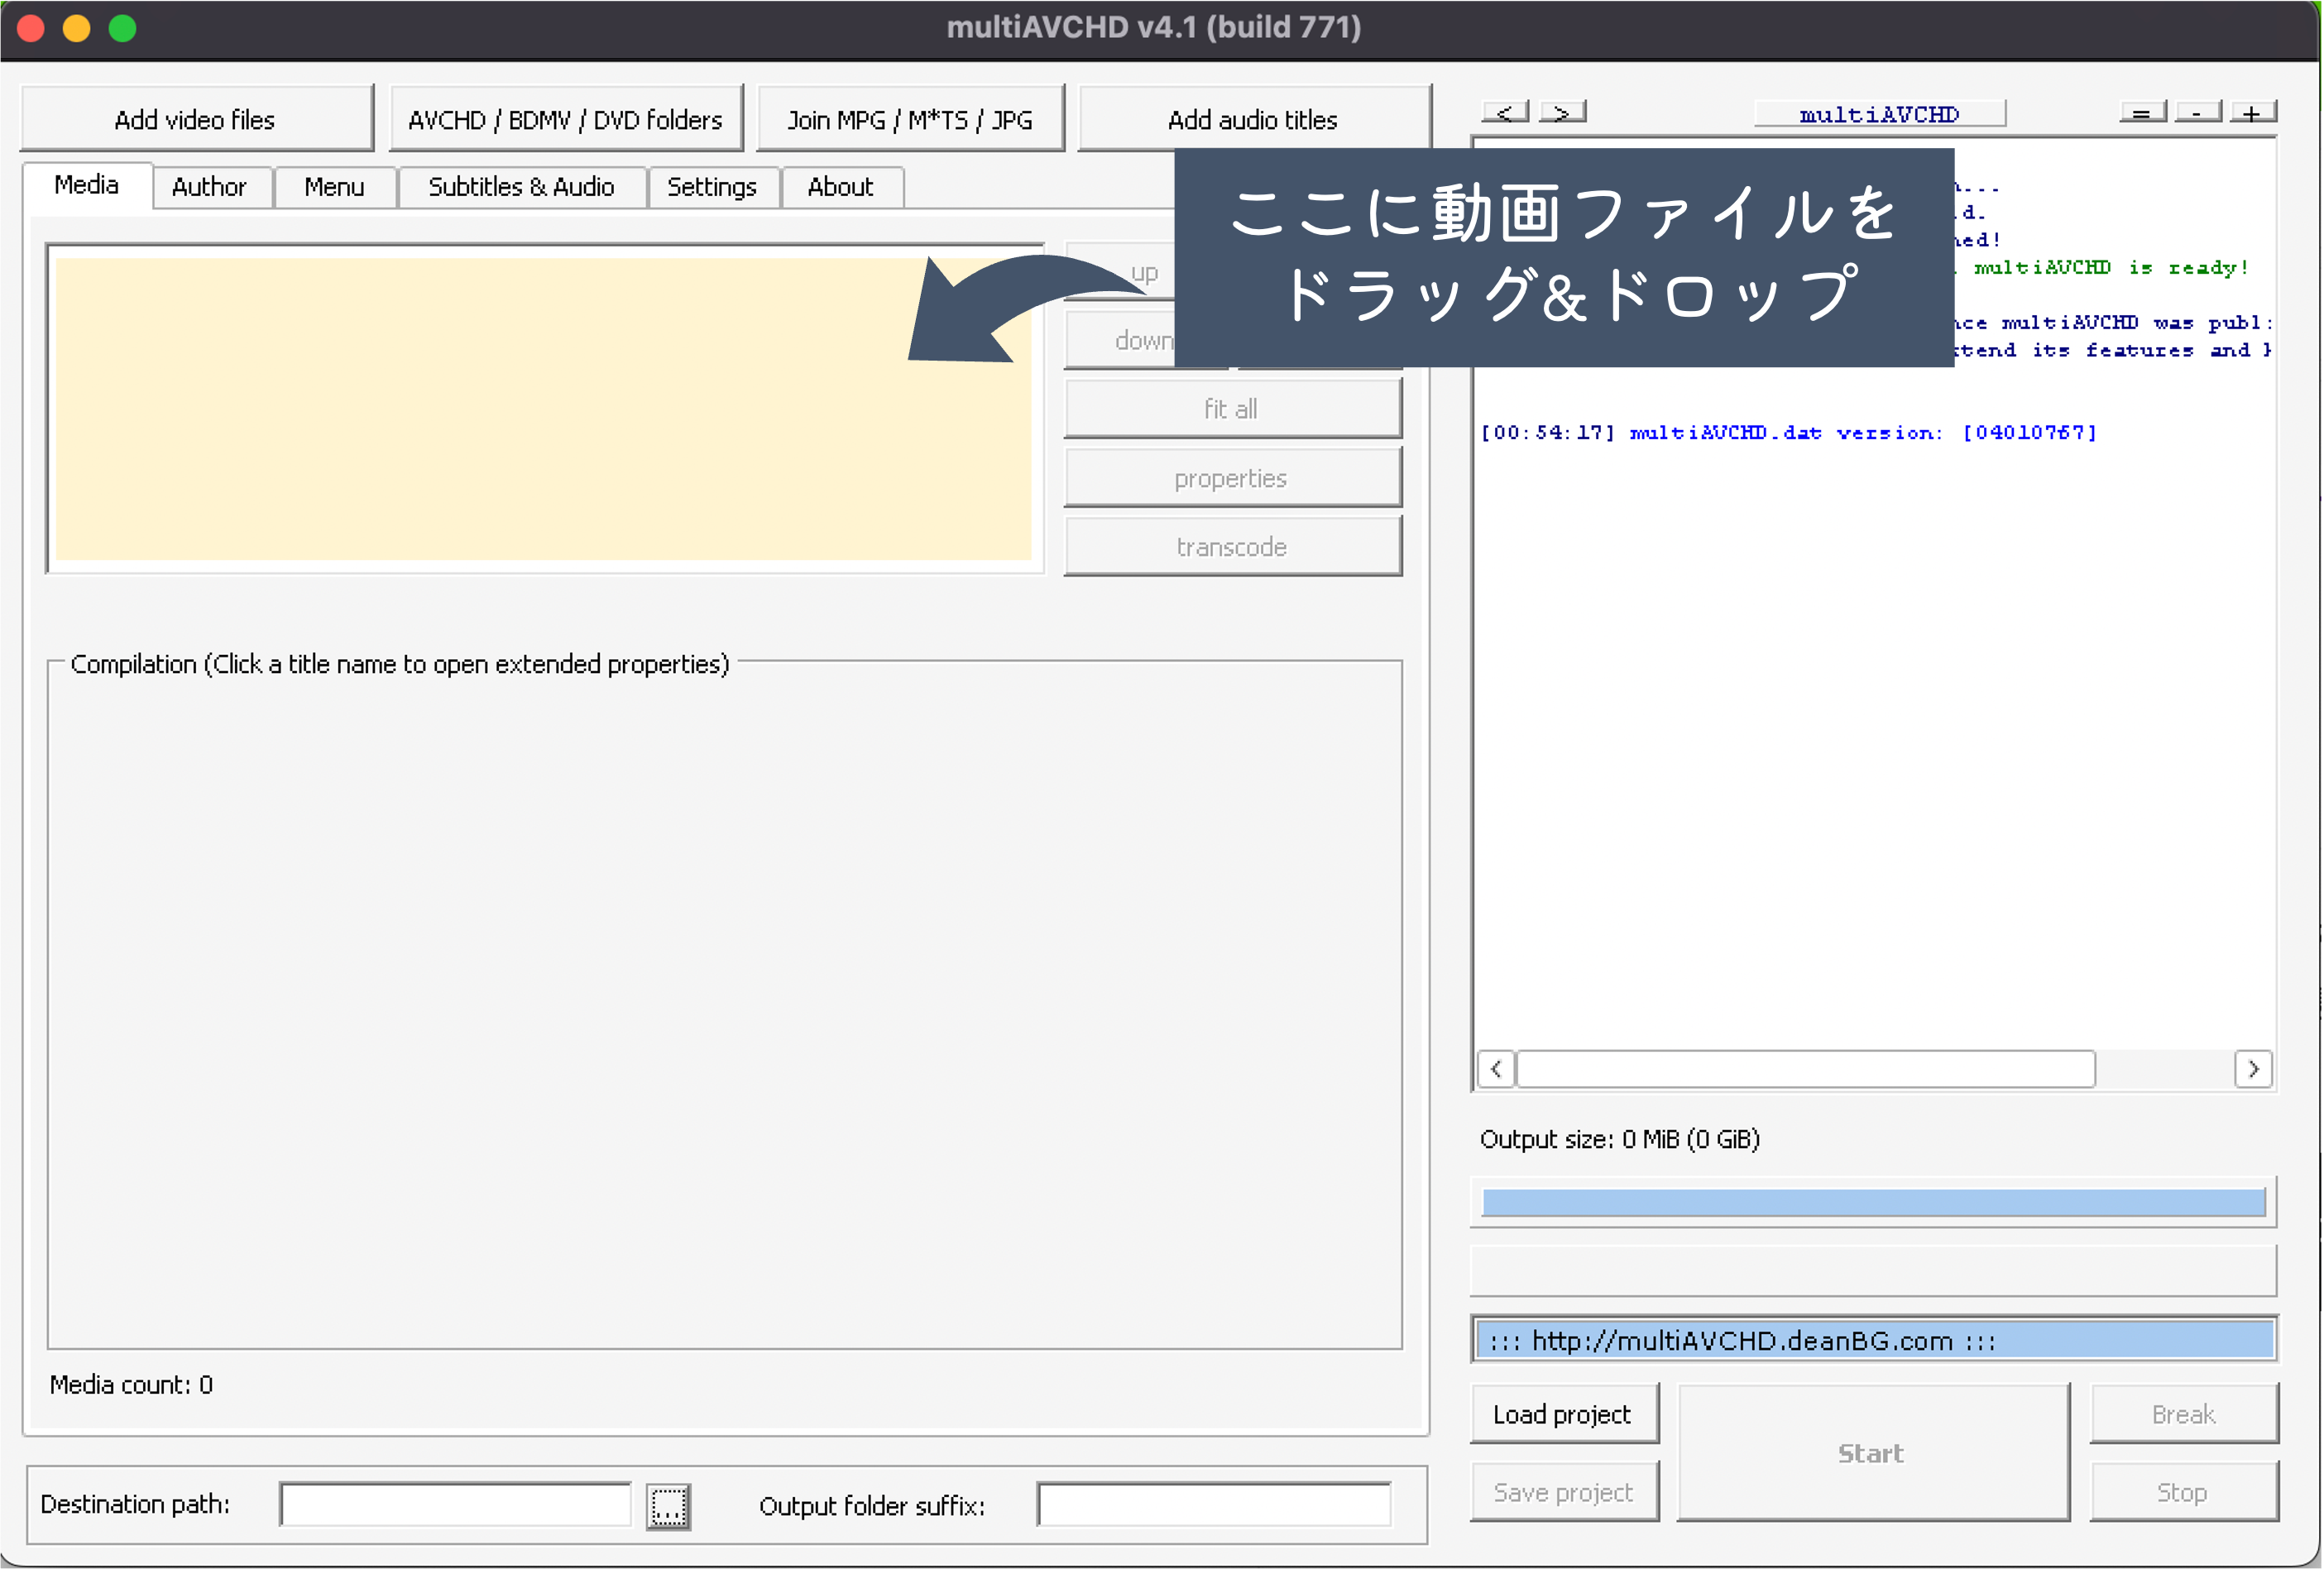Open the Subtitles & Audio tab
The height and width of the screenshot is (1569, 2324).
pyautogui.click(x=521, y=186)
